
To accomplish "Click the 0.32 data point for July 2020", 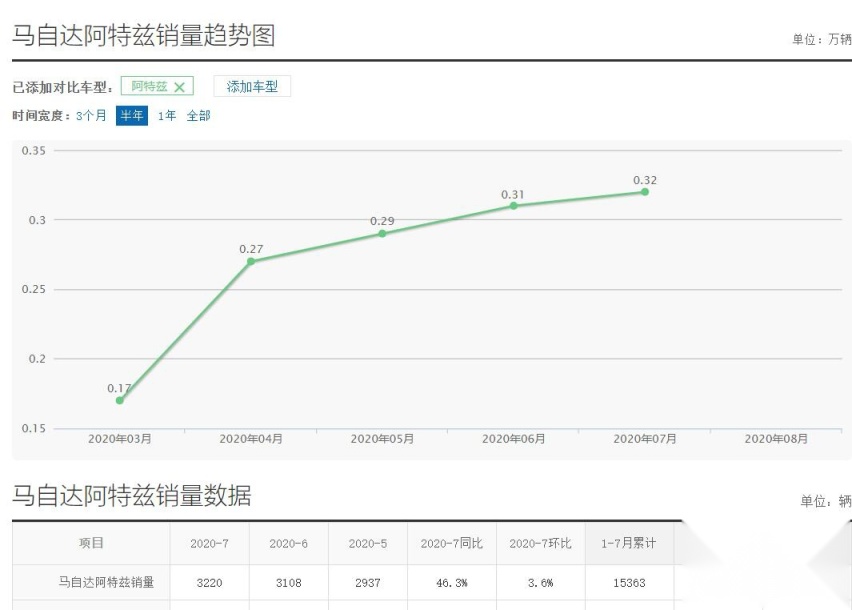I will coord(644,192).
